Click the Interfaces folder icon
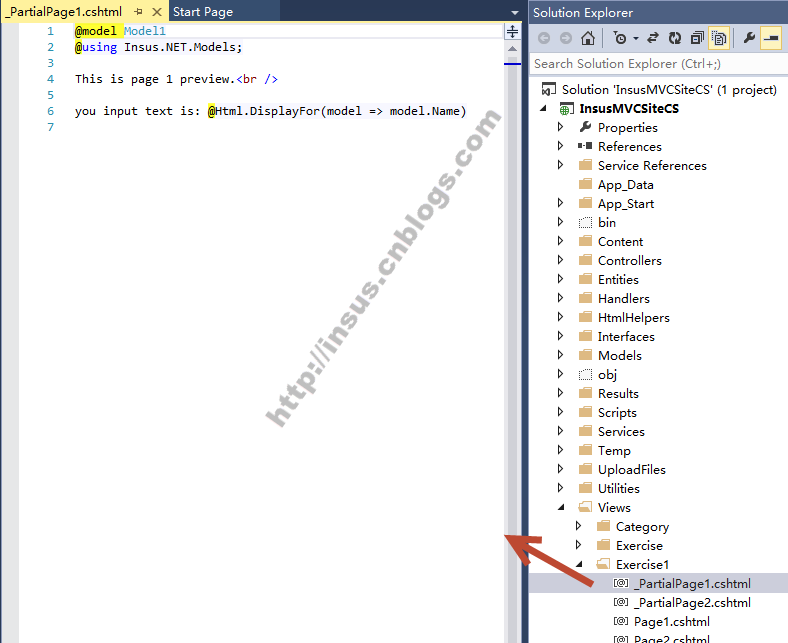The height and width of the screenshot is (643, 788). [585, 336]
